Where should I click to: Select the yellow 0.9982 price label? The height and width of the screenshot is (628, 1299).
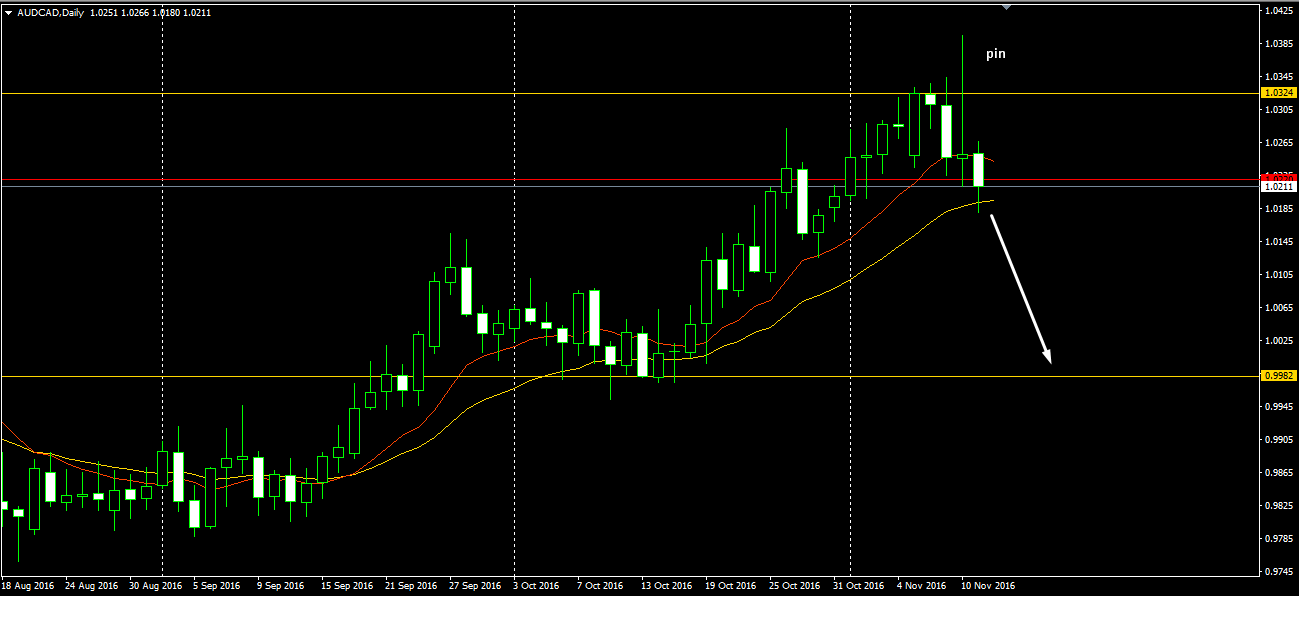click(x=1279, y=376)
